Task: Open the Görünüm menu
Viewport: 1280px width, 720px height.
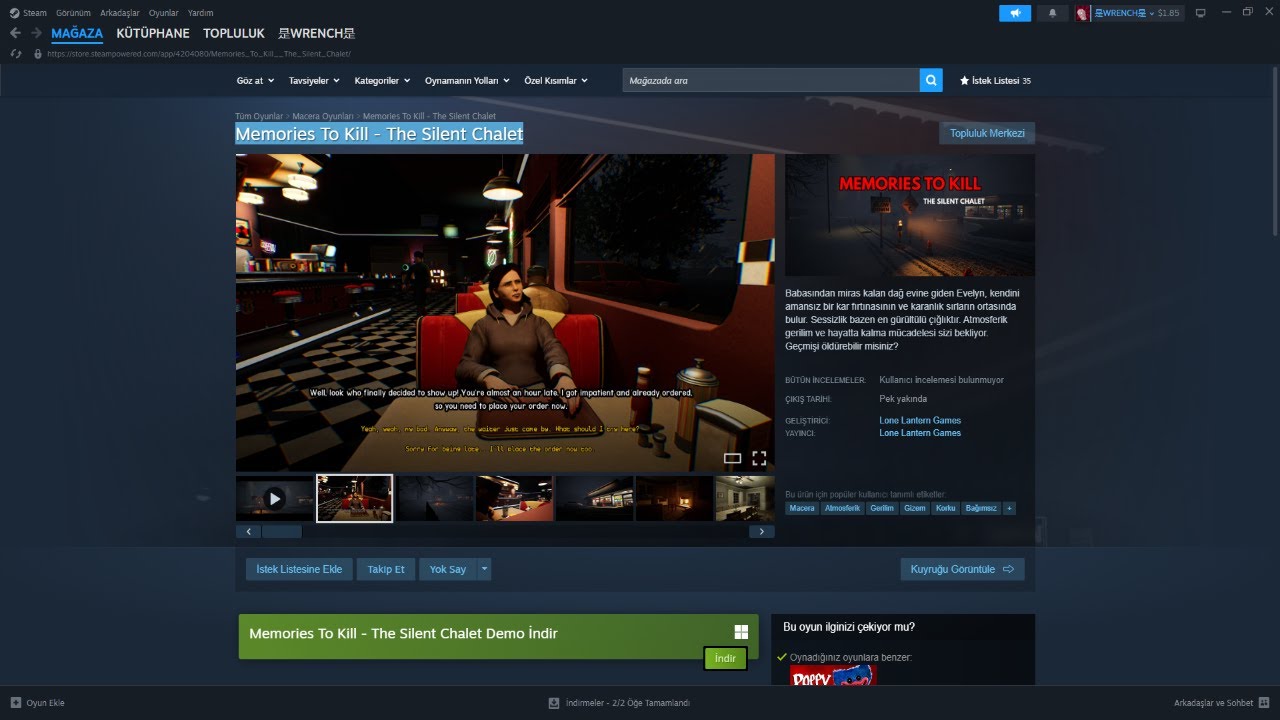Action: 73,13
